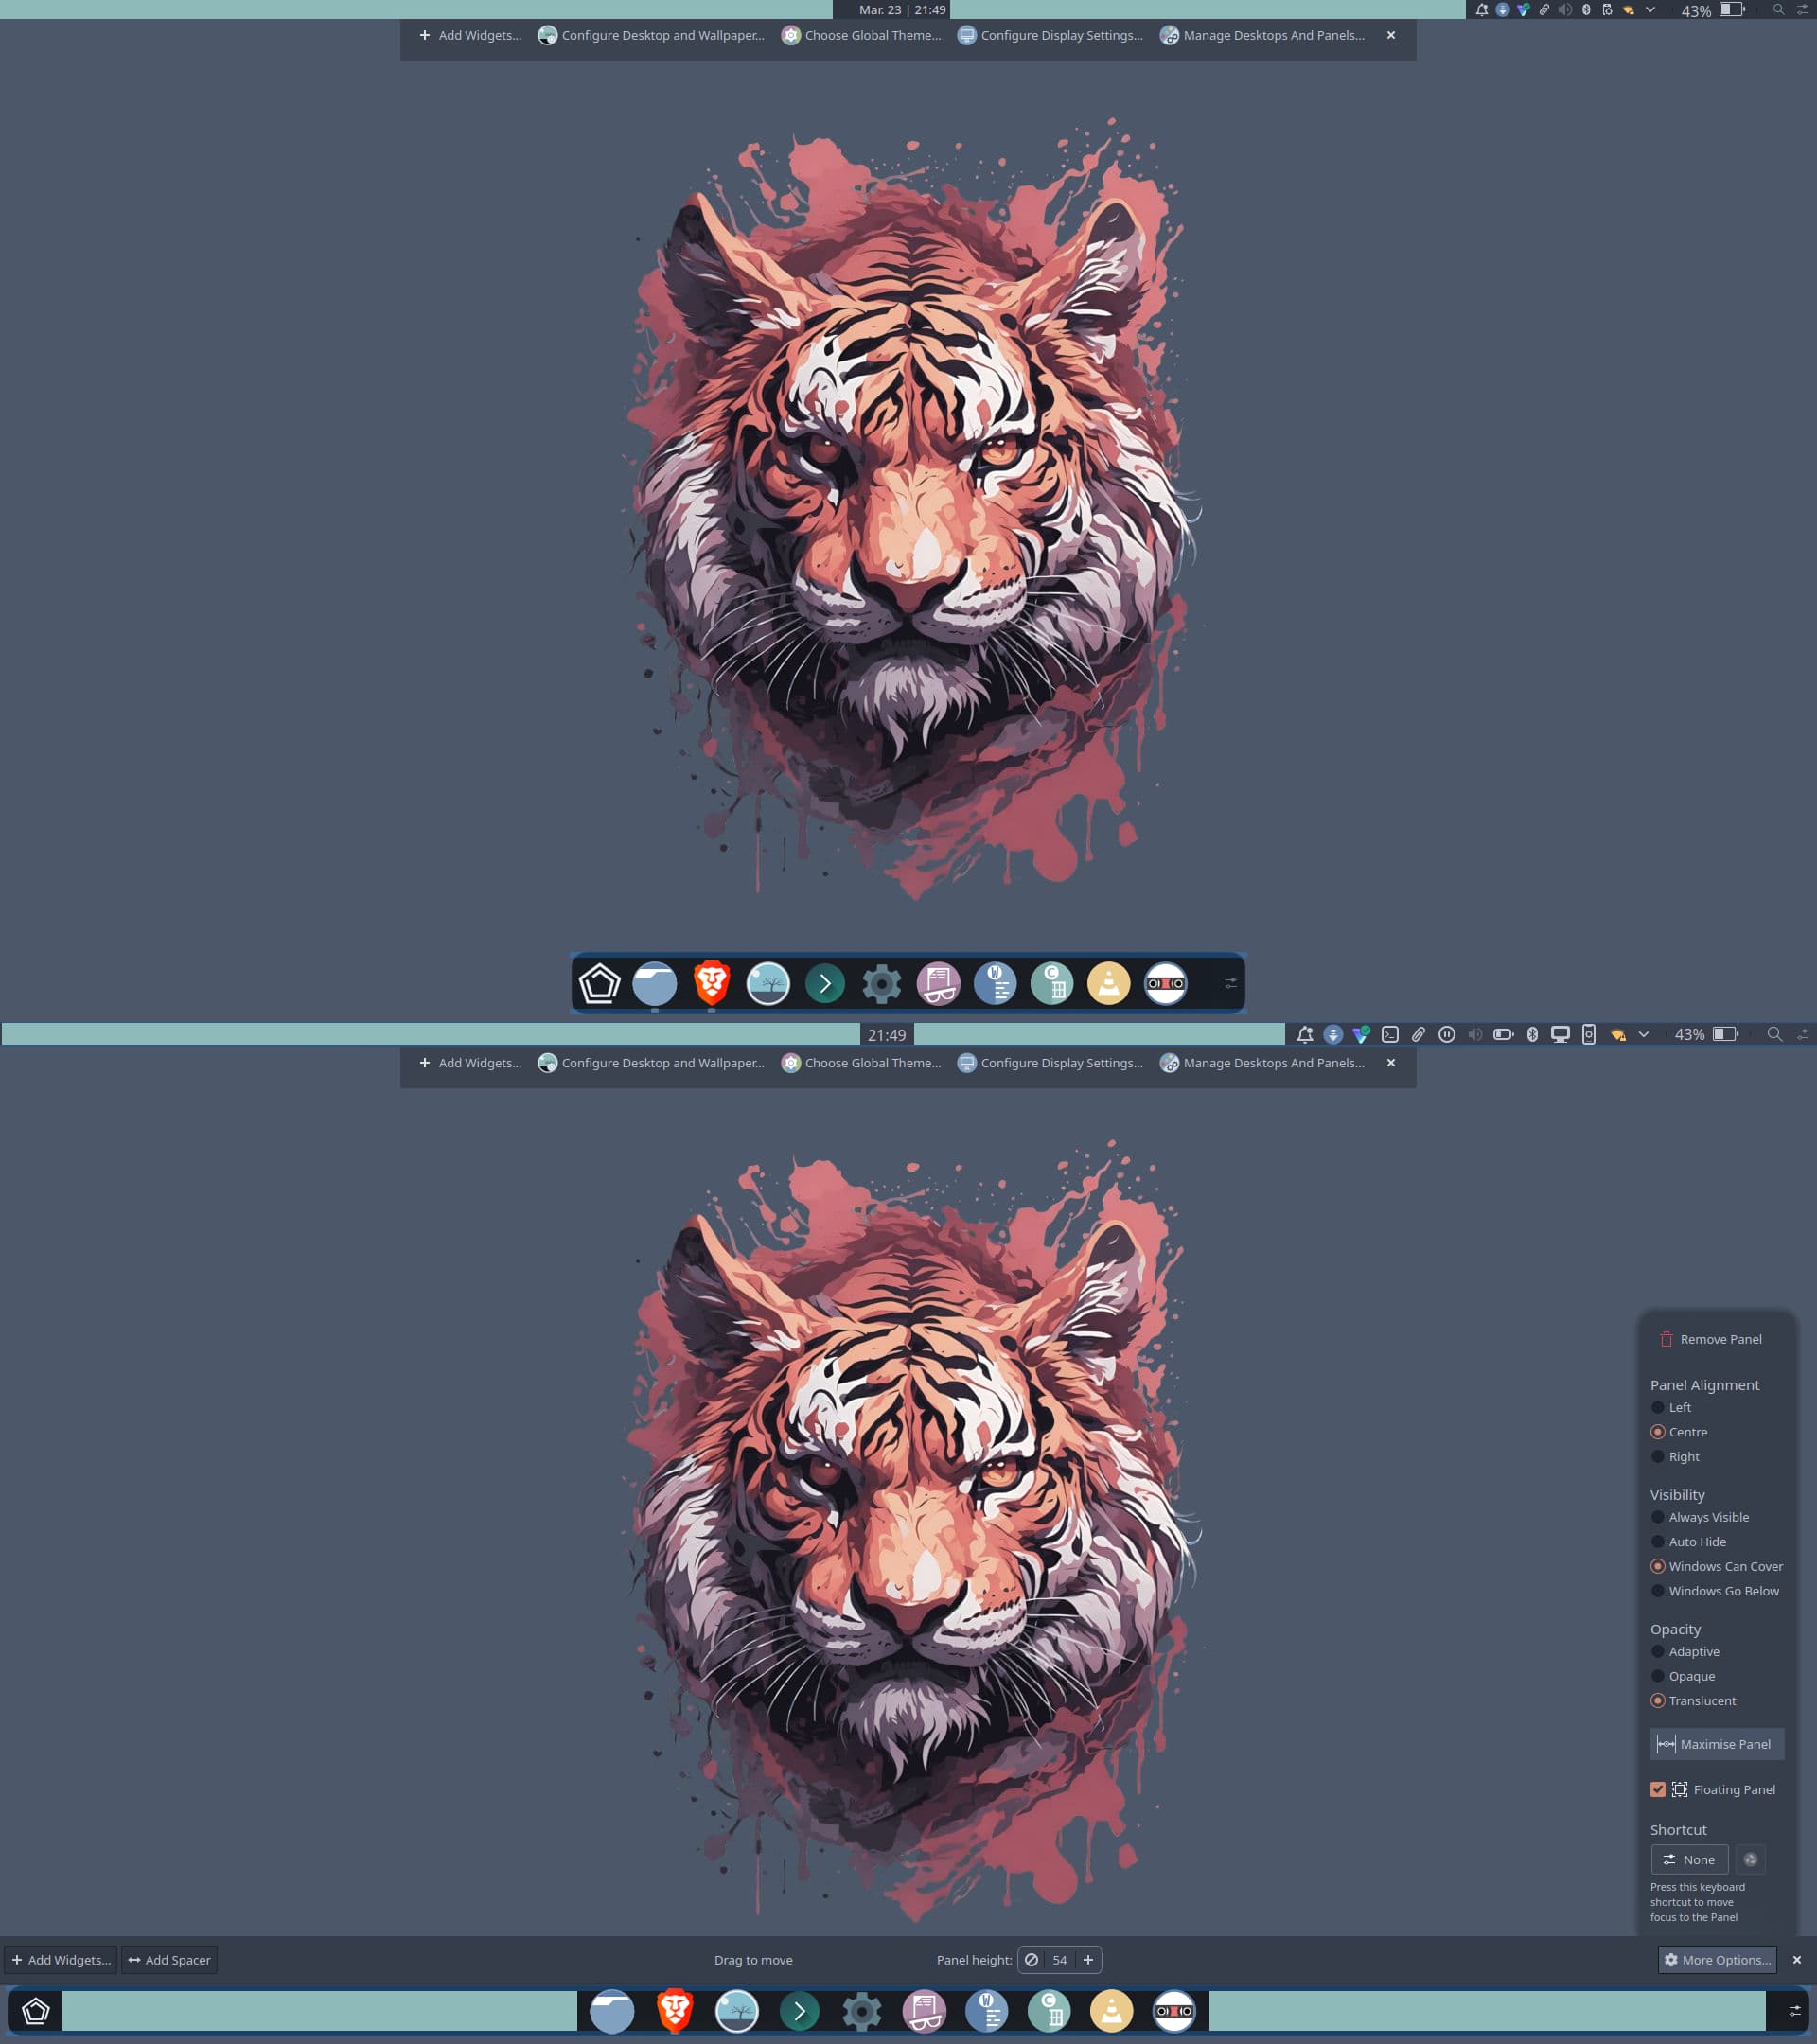
Task: Select Auto Hide visibility option
Action: (1658, 1542)
